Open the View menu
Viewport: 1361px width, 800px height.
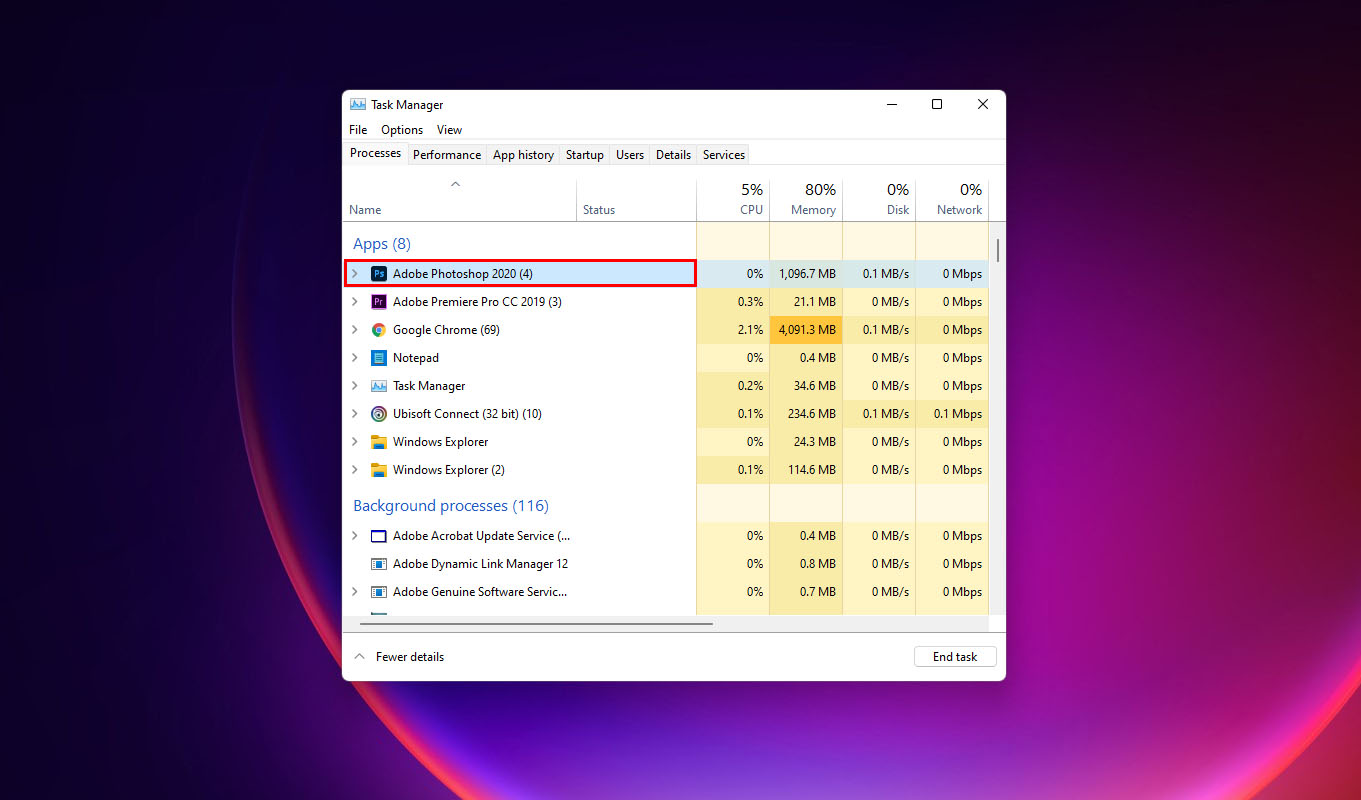pos(449,130)
